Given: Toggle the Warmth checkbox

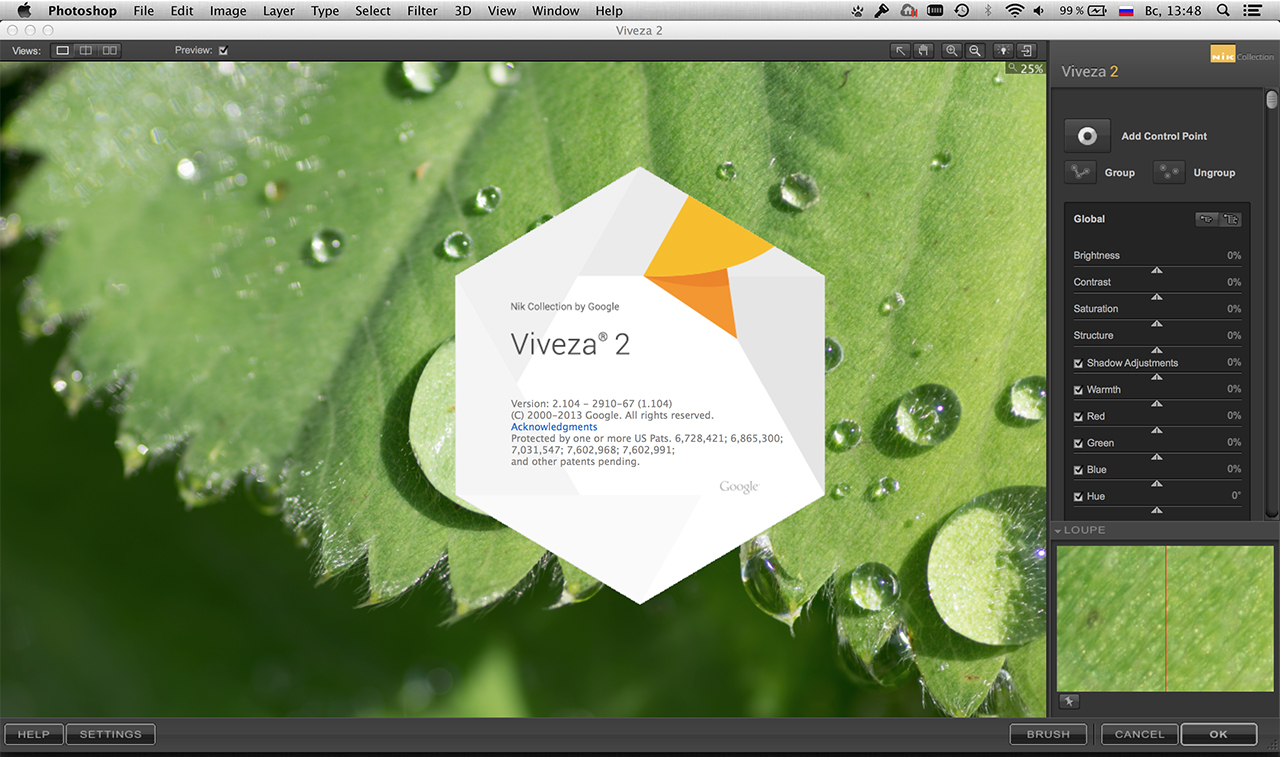Looking at the screenshot, I should pos(1078,390).
